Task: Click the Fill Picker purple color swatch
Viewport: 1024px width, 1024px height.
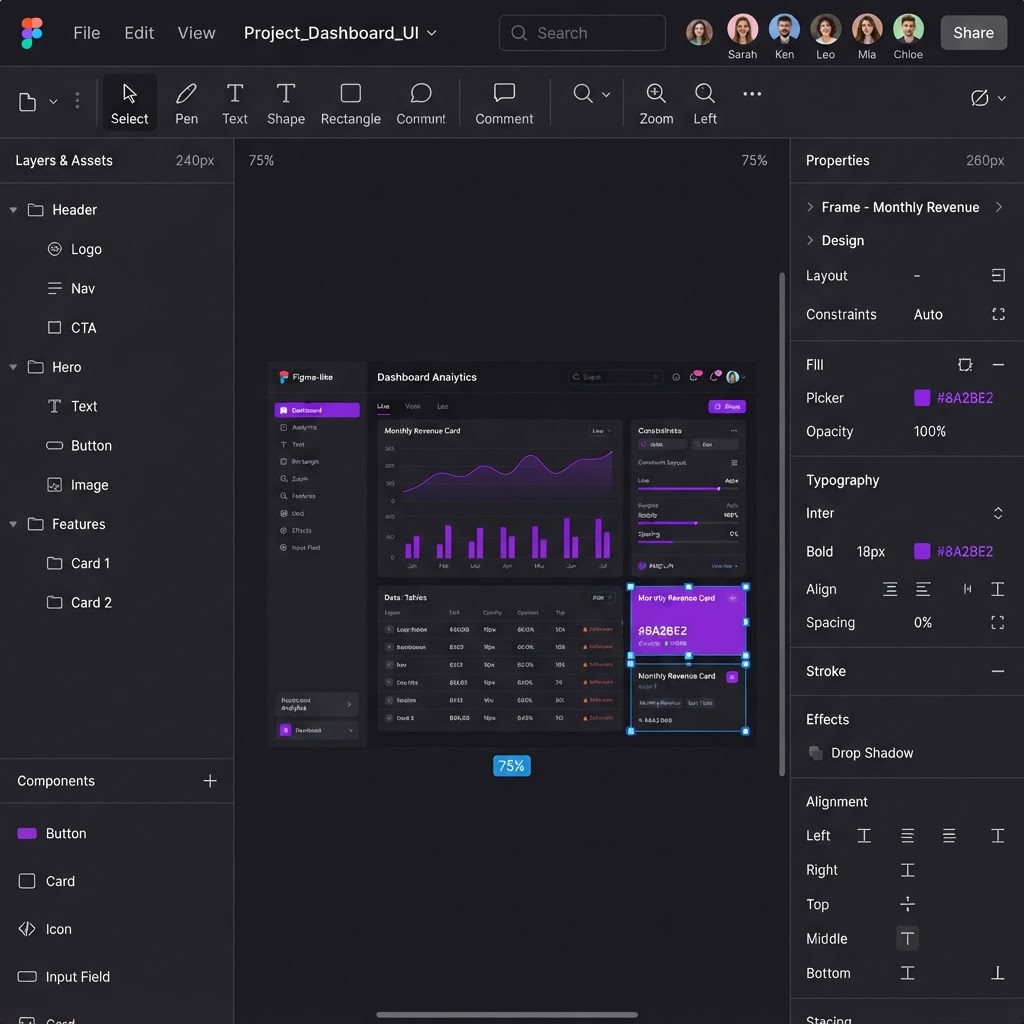Action: [x=921, y=398]
